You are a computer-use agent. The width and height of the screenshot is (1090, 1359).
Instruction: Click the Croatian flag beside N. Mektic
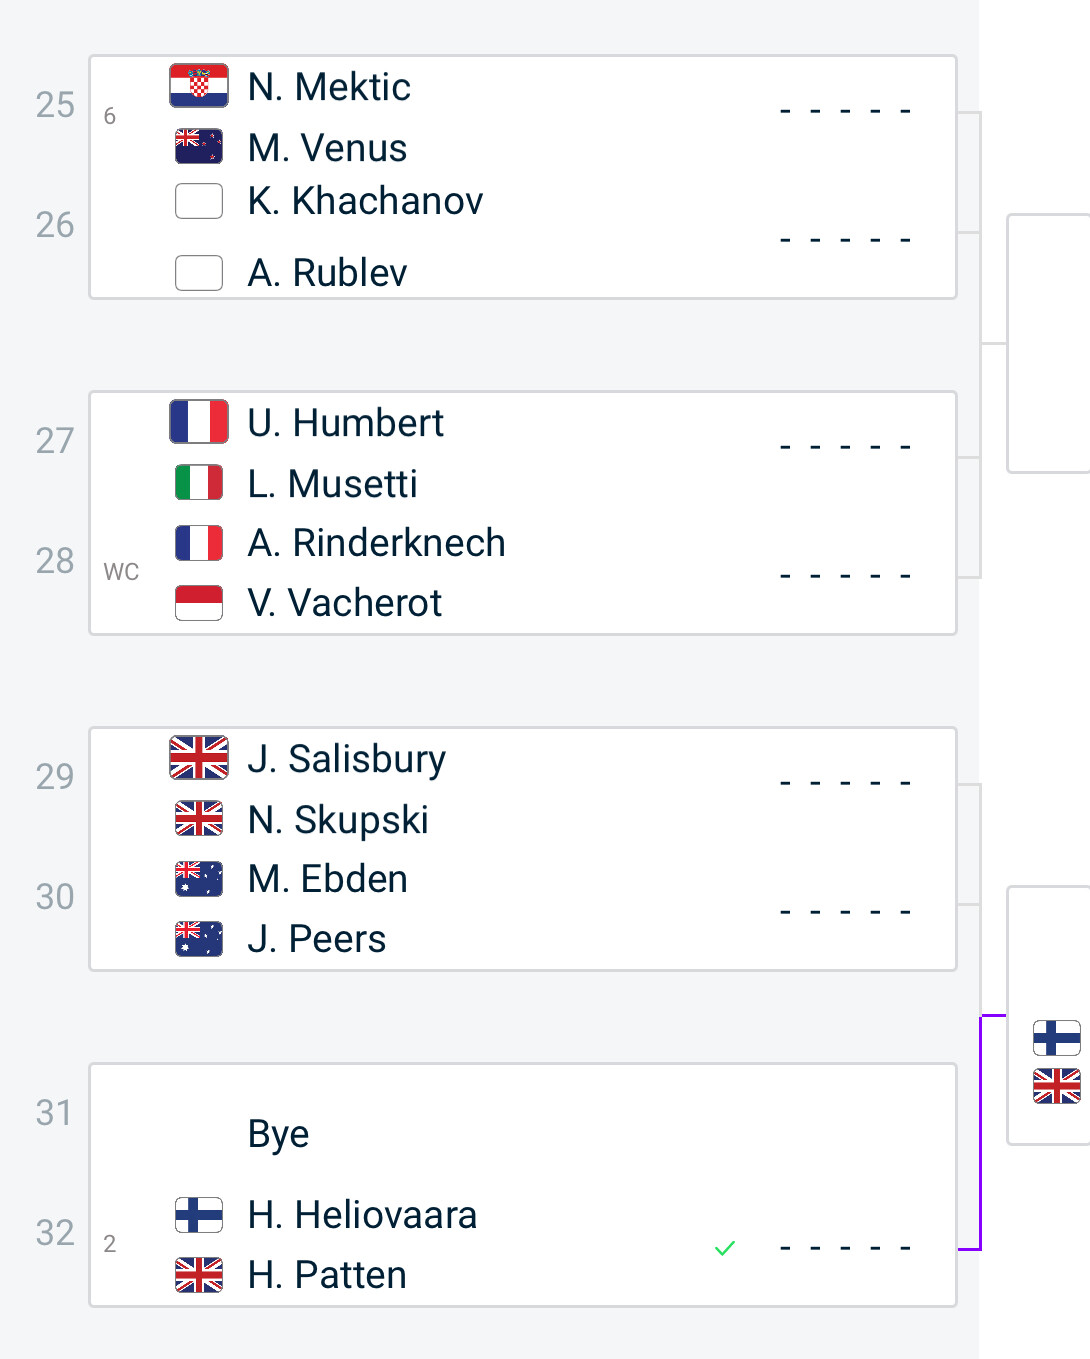(199, 86)
